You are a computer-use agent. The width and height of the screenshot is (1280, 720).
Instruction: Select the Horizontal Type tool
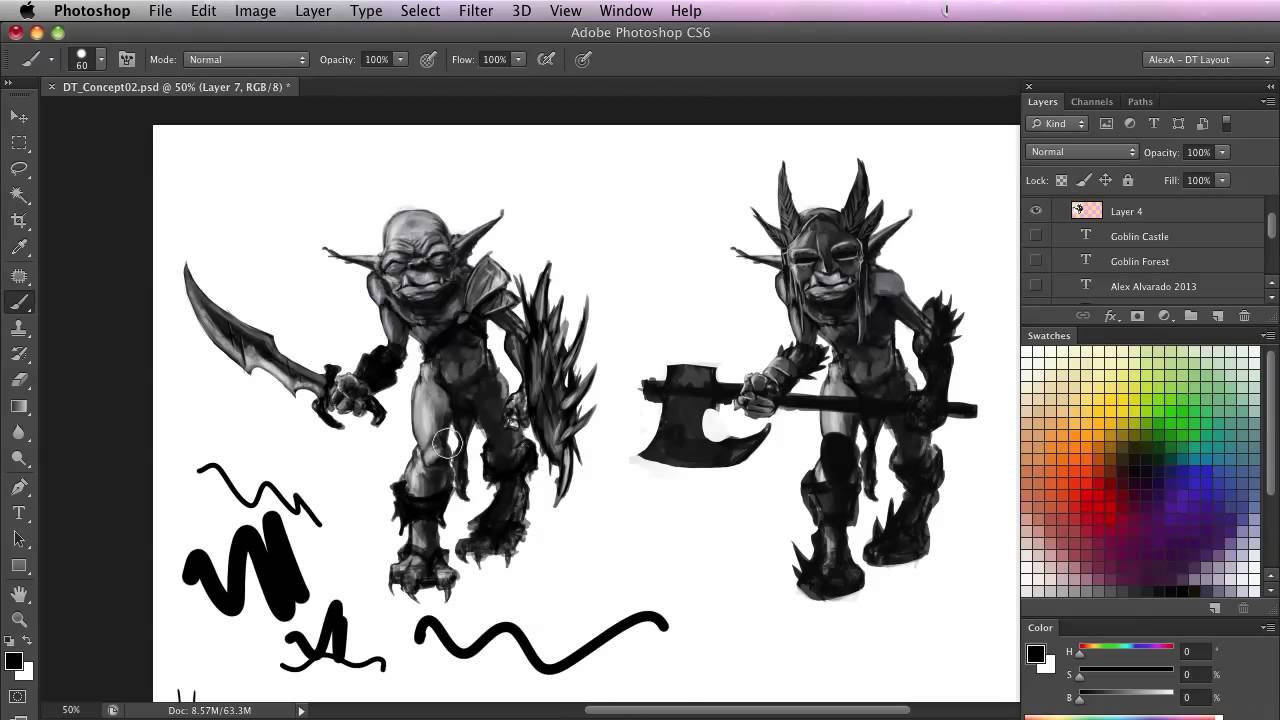coord(19,513)
